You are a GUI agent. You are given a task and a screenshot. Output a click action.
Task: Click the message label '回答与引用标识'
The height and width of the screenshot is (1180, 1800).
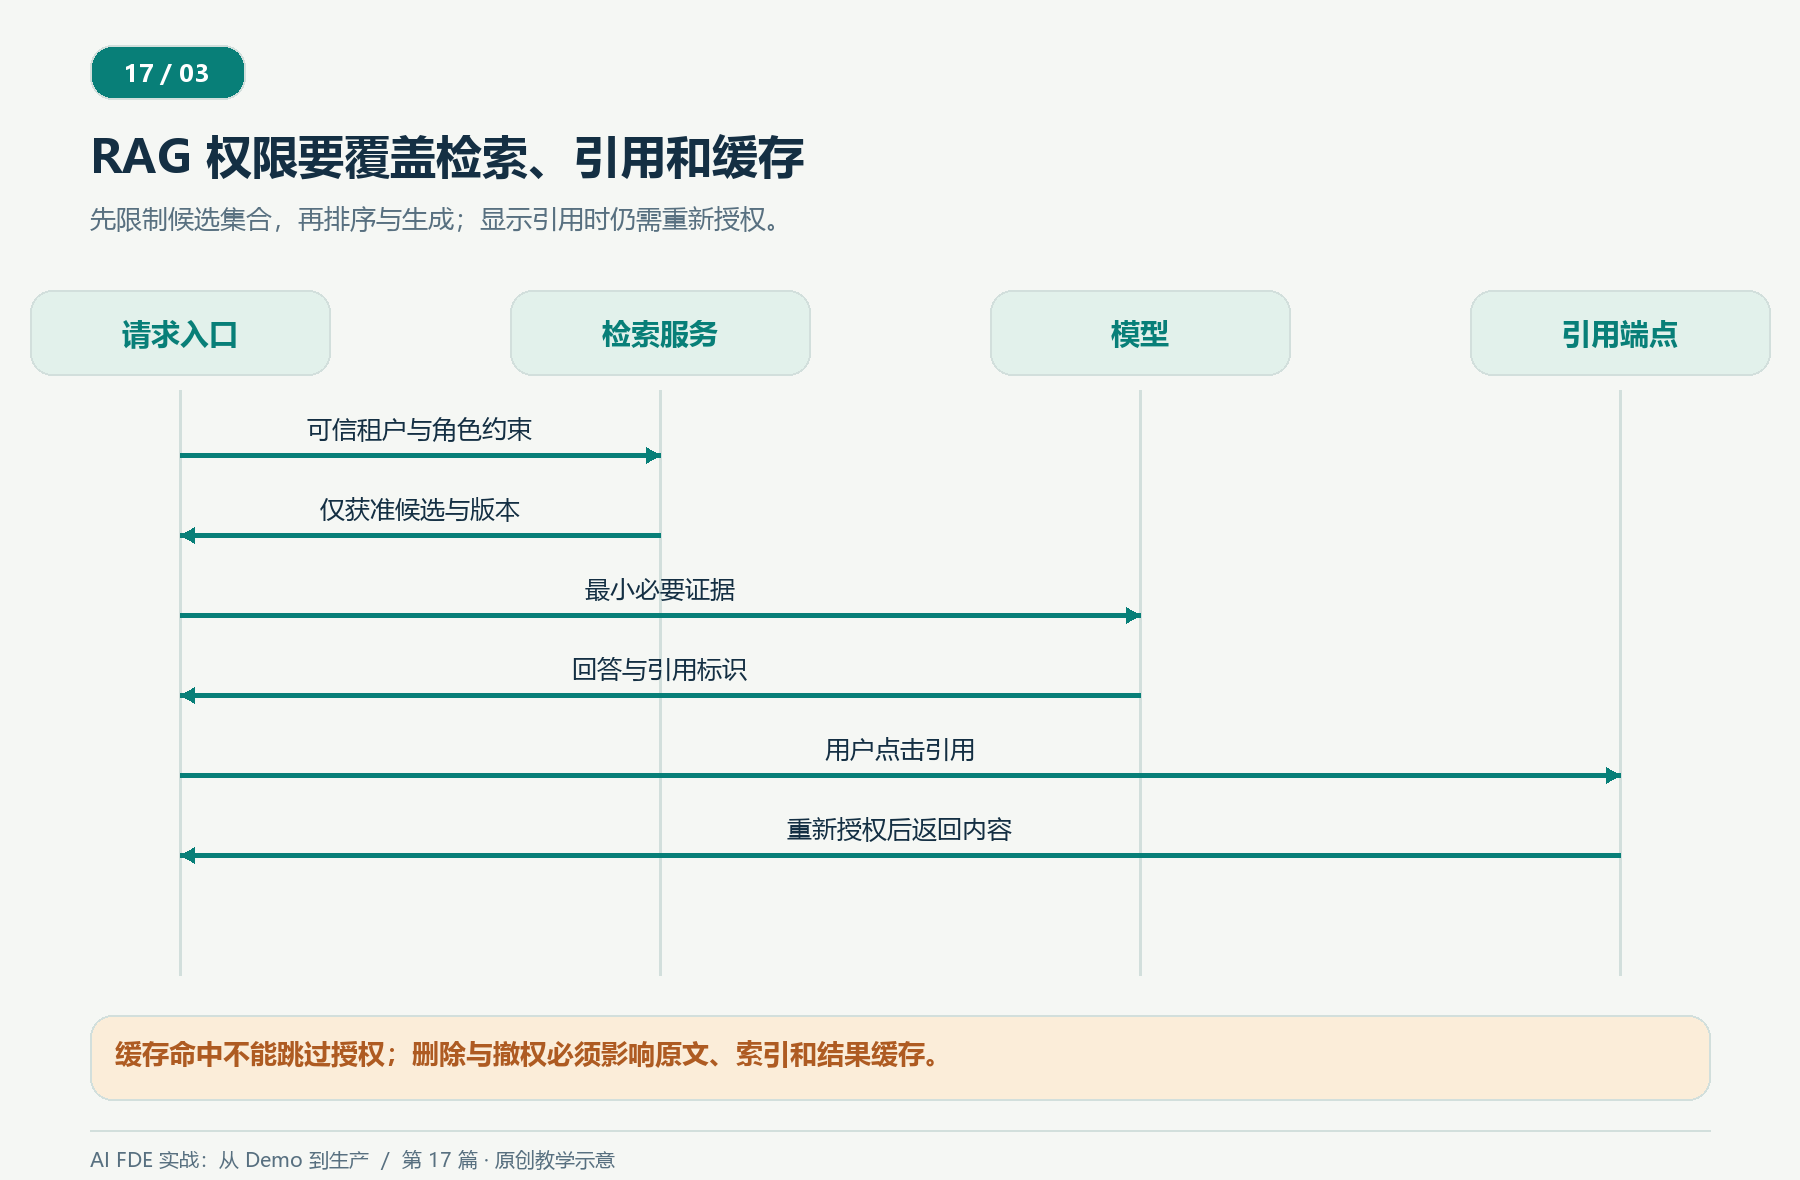(660, 670)
